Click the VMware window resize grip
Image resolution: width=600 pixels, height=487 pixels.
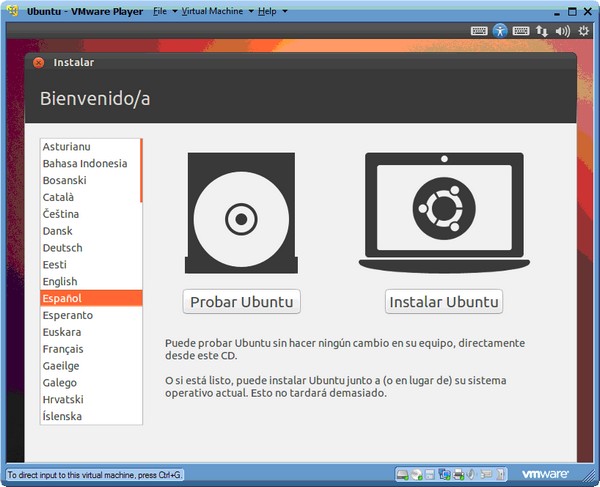[589, 476]
